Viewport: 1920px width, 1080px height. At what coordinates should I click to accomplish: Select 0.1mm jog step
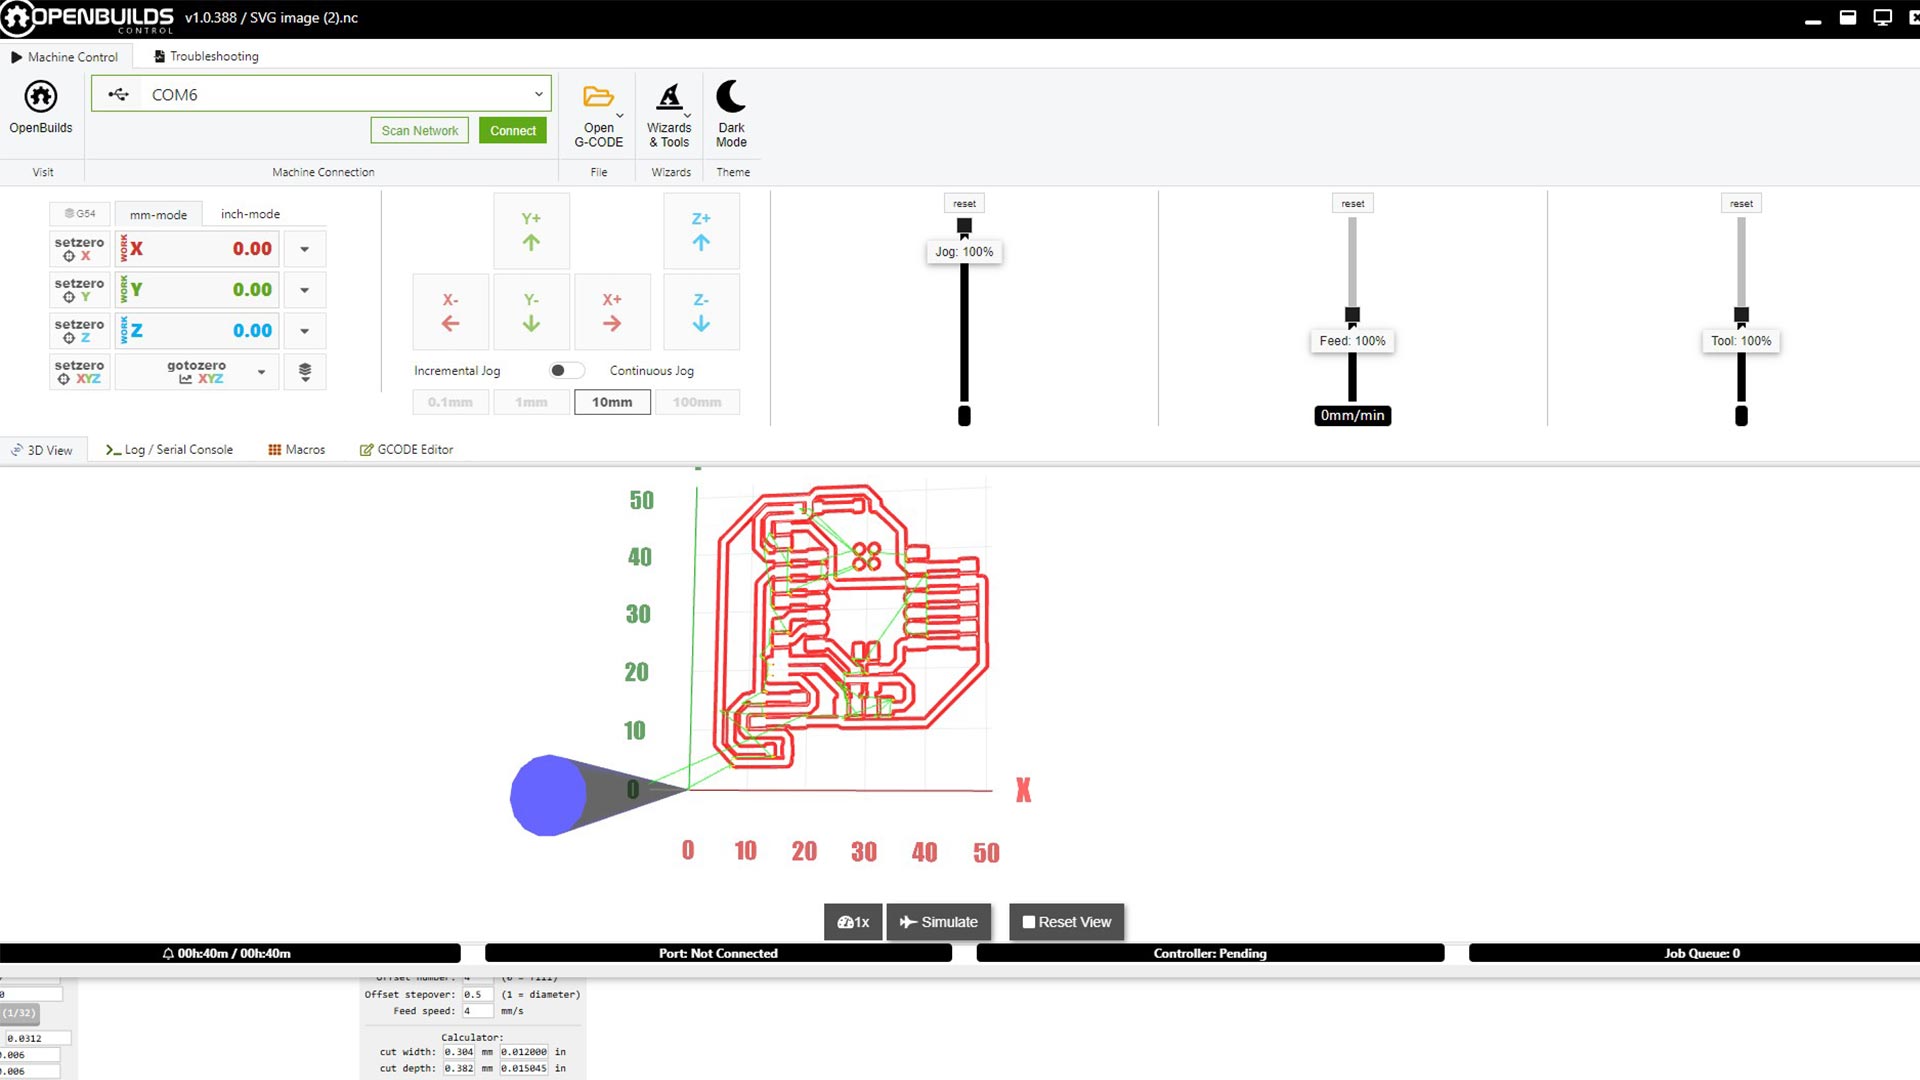tap(450, 402)
